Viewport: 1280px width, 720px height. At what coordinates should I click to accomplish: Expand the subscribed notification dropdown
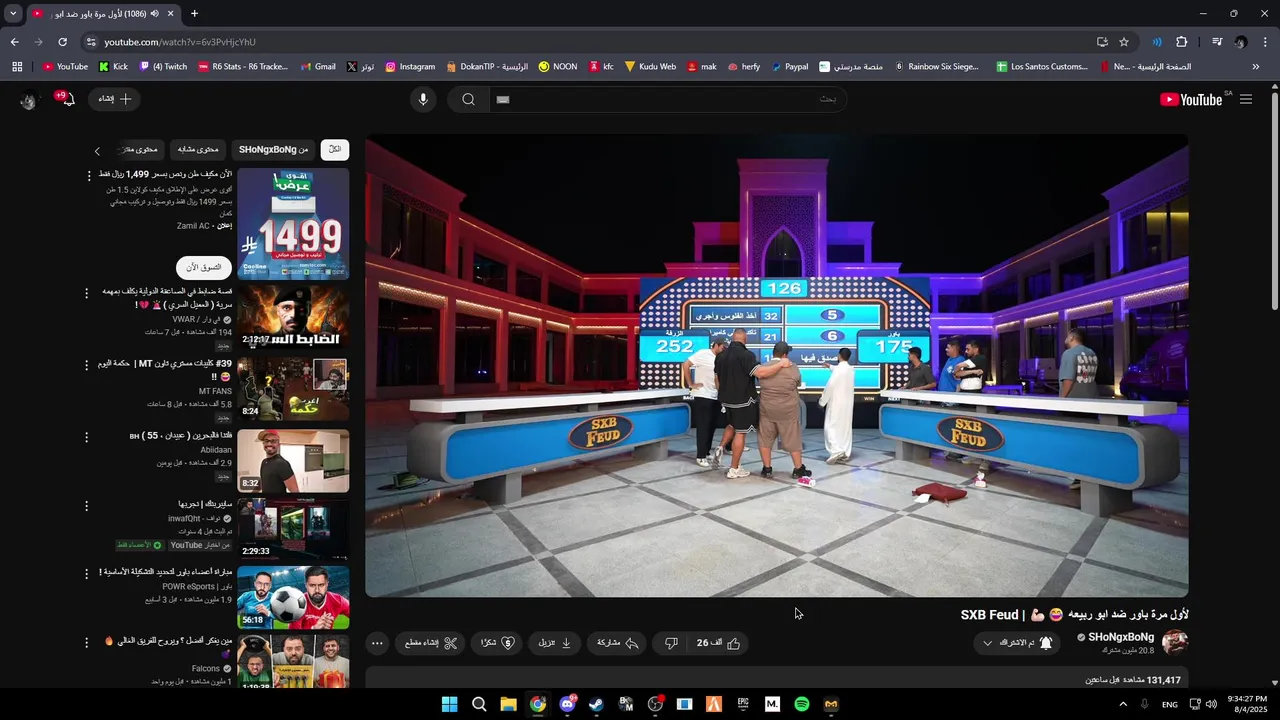click(1017, 643)
